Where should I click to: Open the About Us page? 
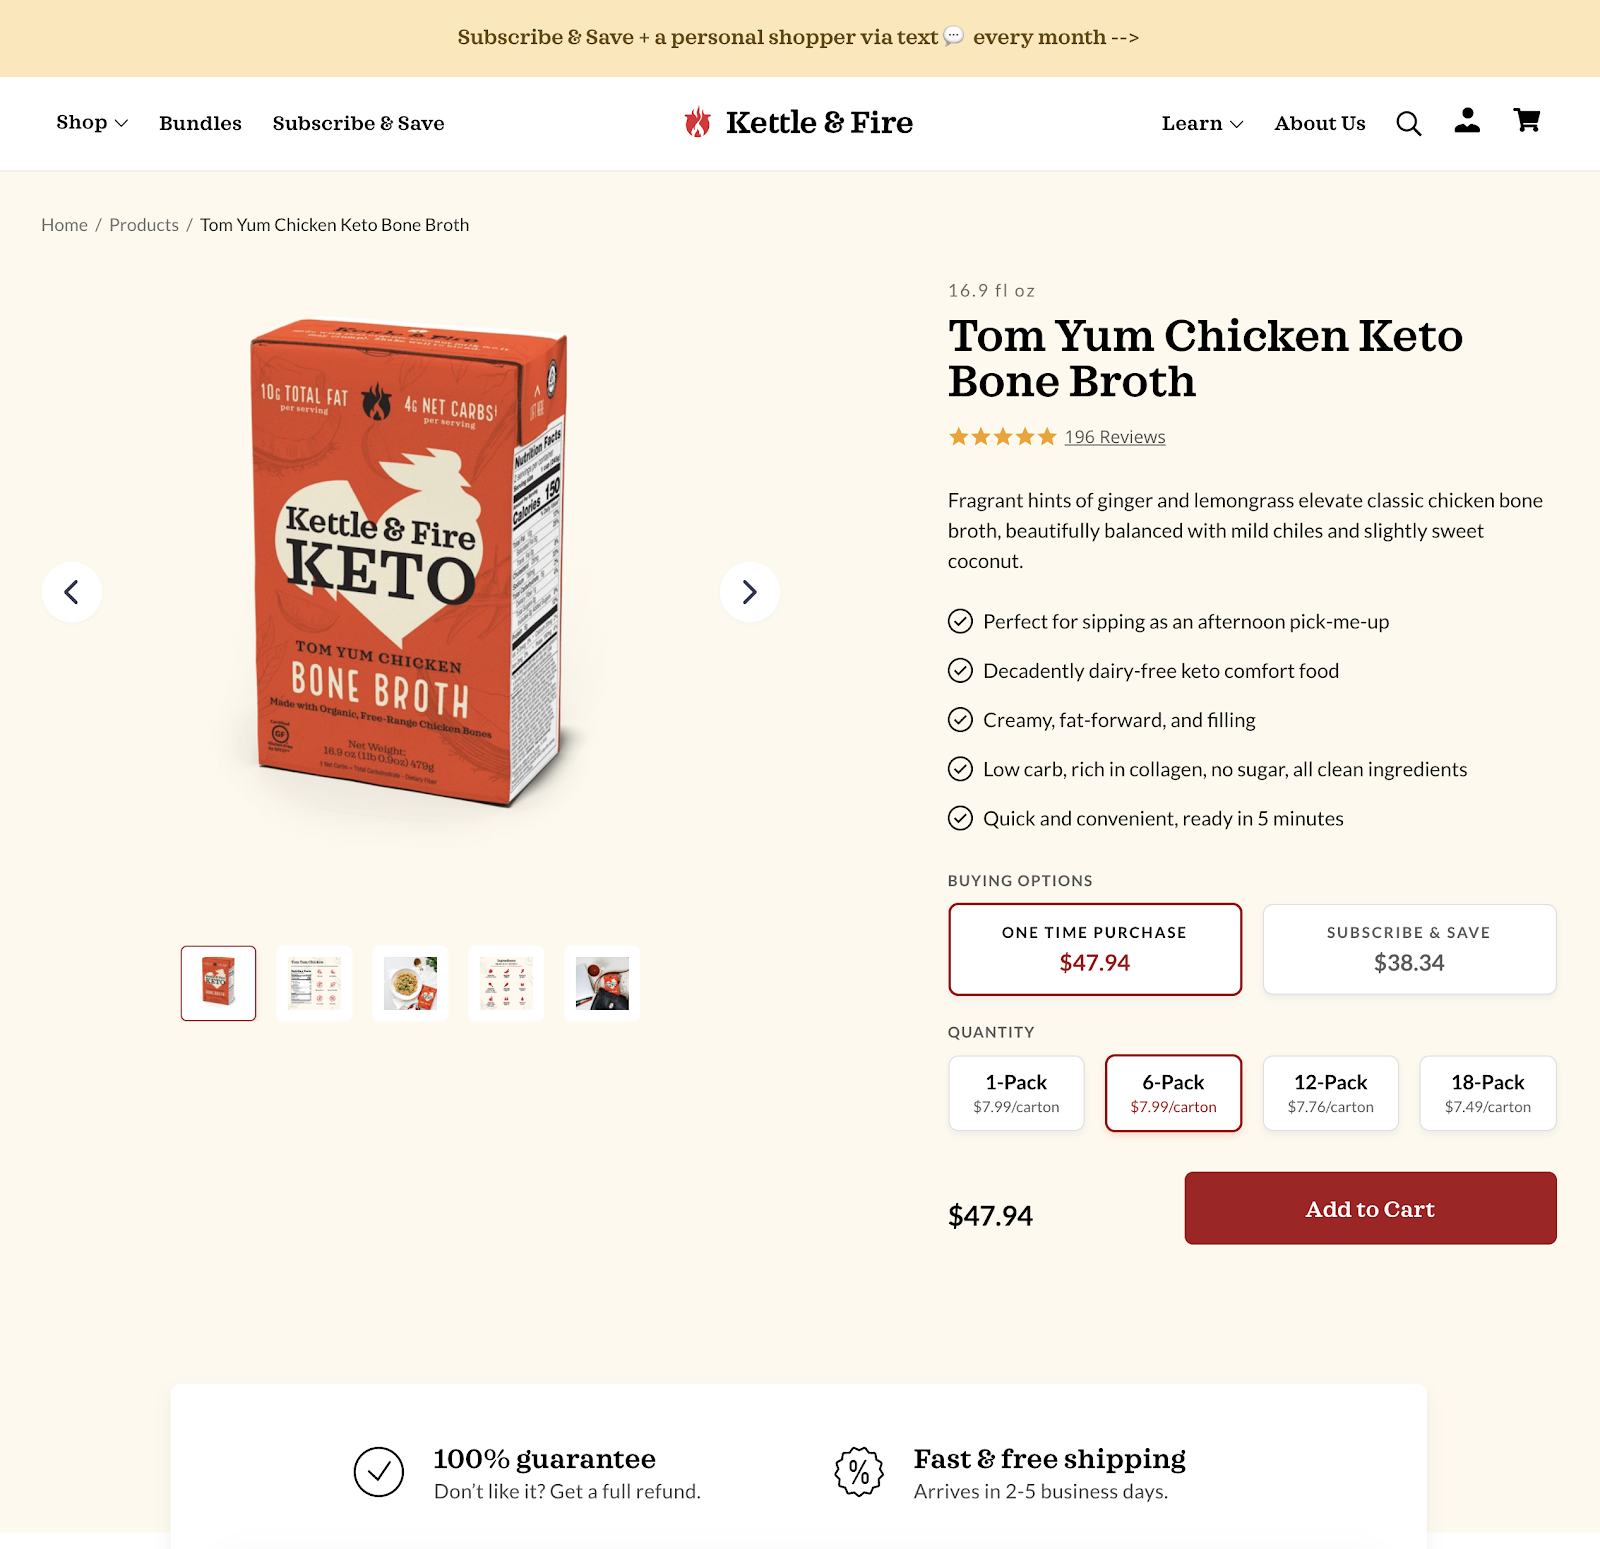1319,123
